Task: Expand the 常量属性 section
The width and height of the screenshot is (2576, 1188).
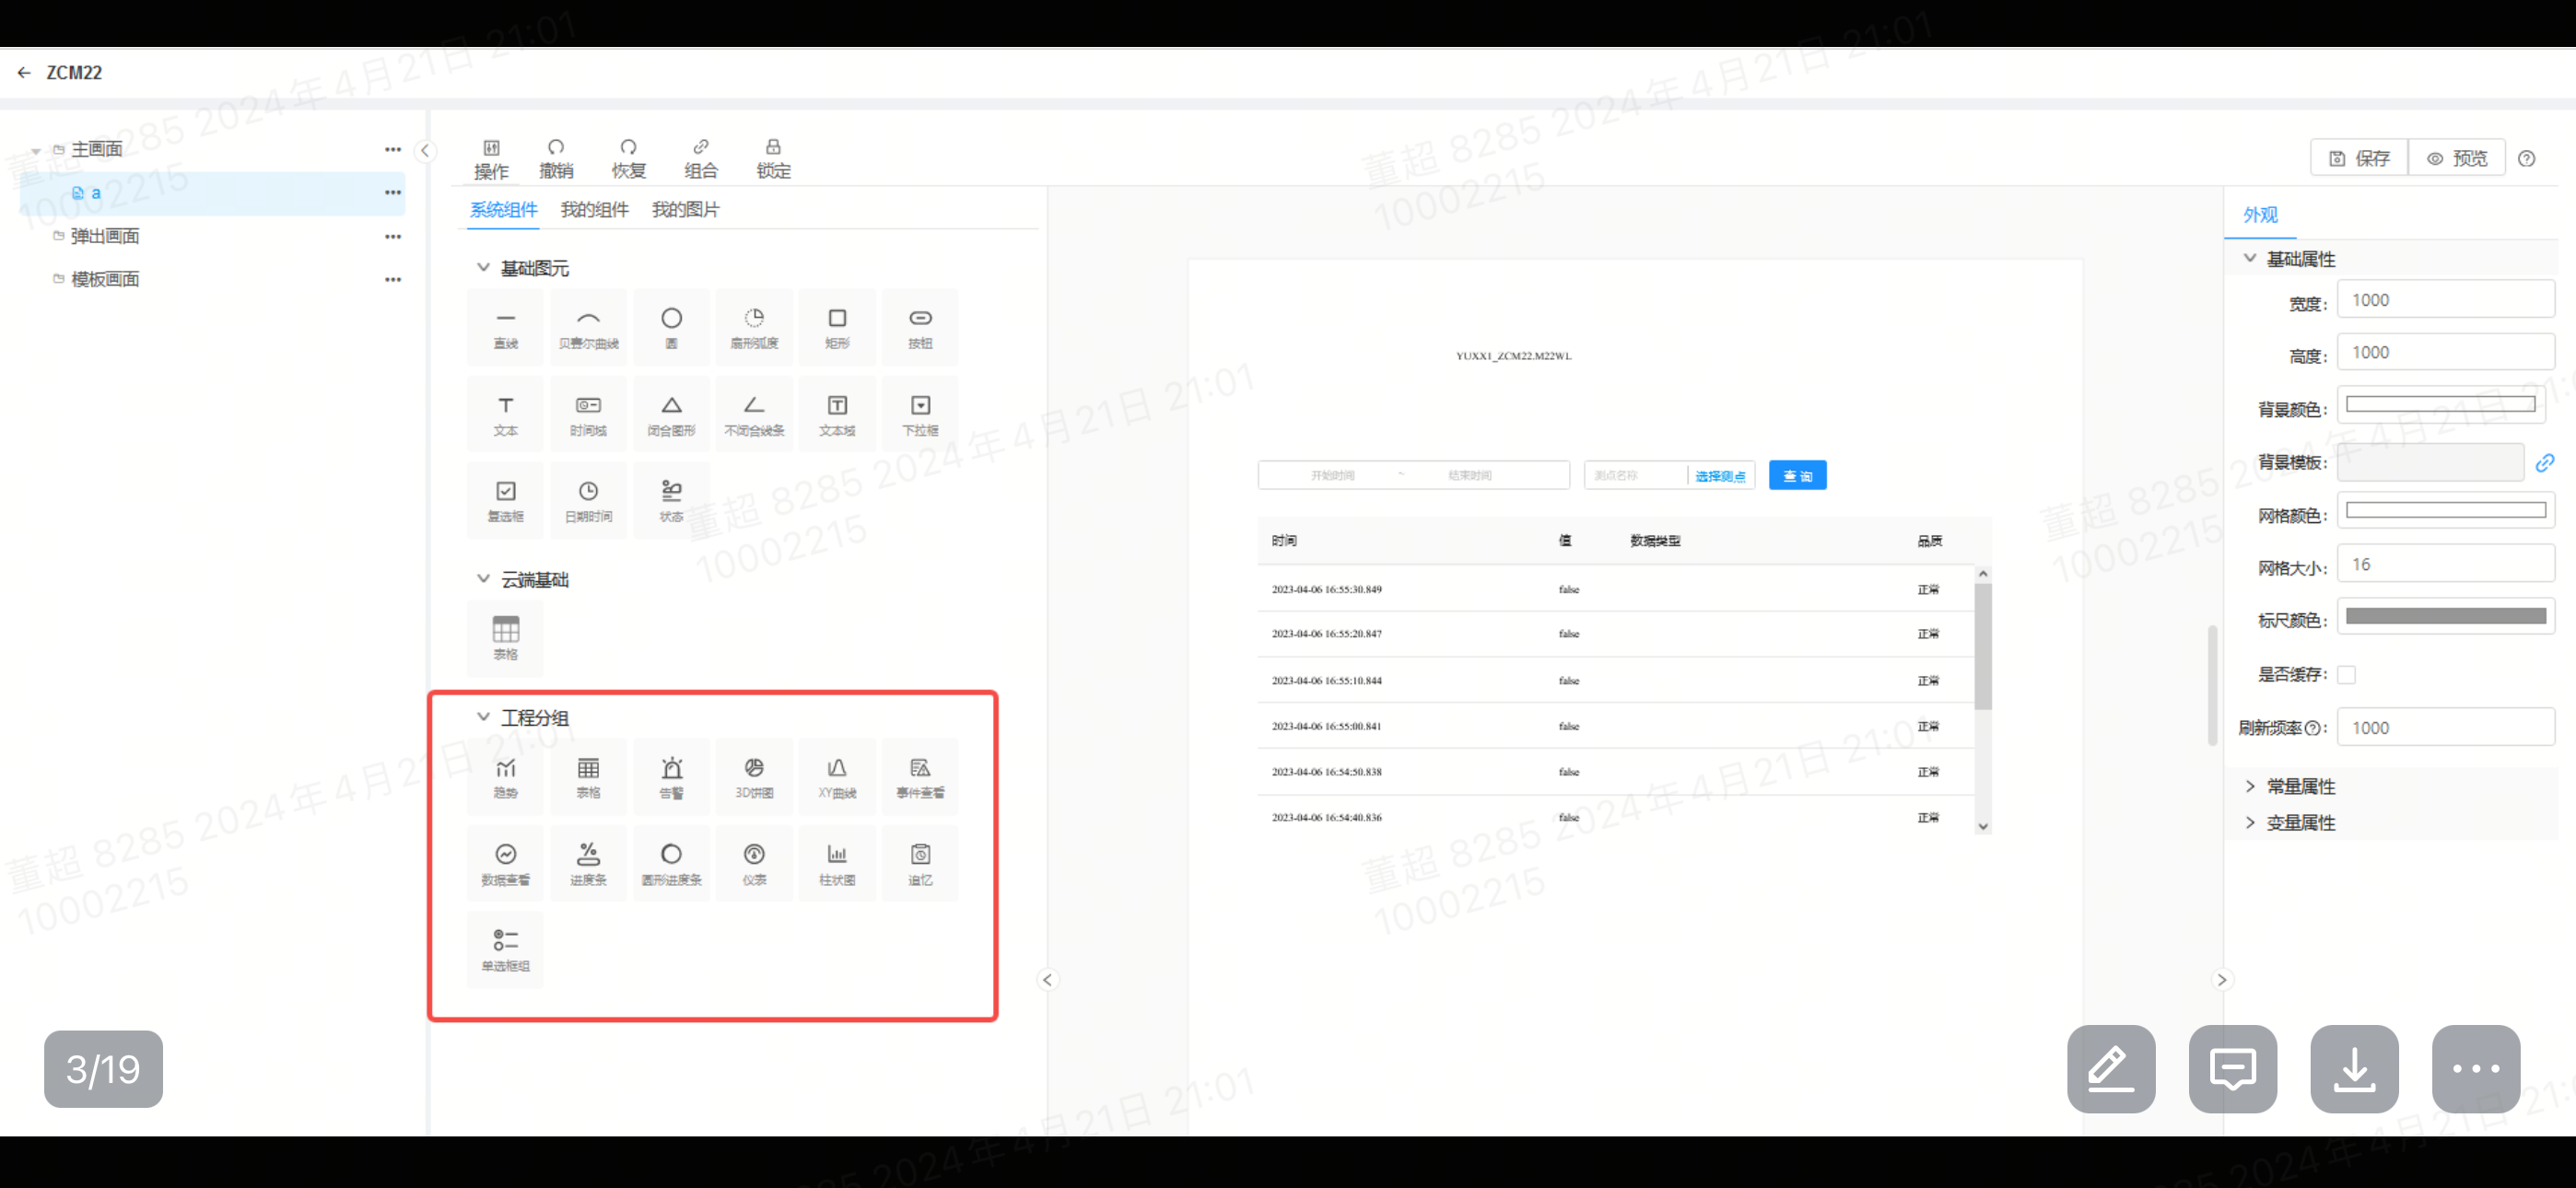Action: pyautogui.click(x=2250, y=786)
